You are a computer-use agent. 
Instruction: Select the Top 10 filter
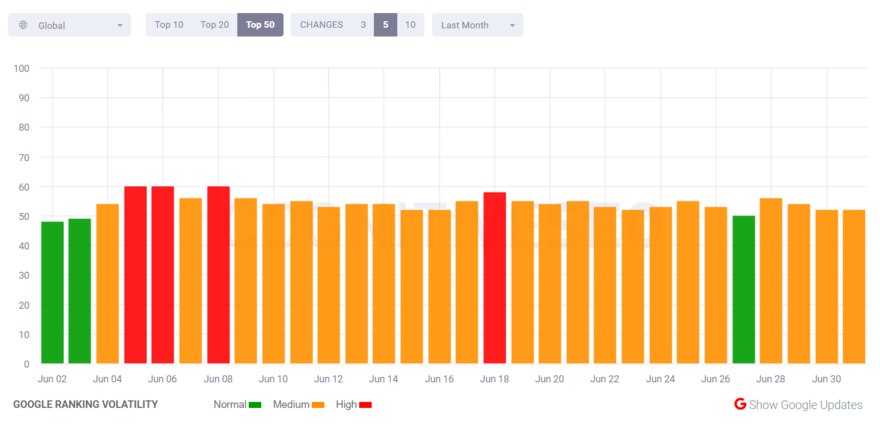point(169,25)
